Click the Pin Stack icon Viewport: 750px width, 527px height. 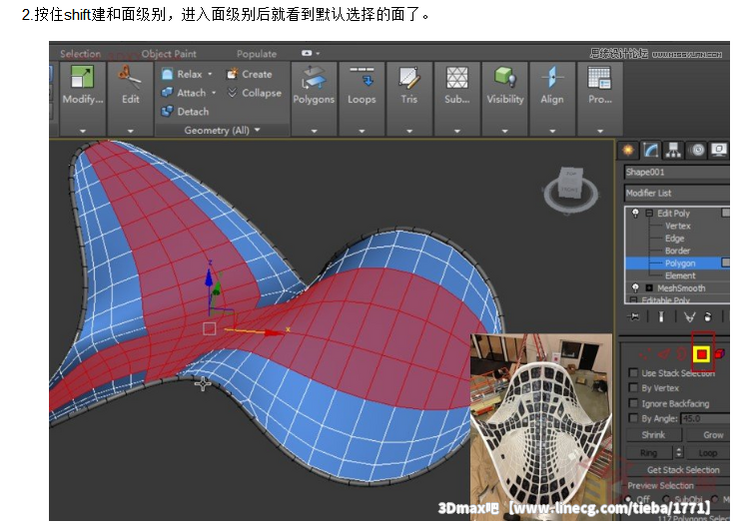click(x=634, y=317)
